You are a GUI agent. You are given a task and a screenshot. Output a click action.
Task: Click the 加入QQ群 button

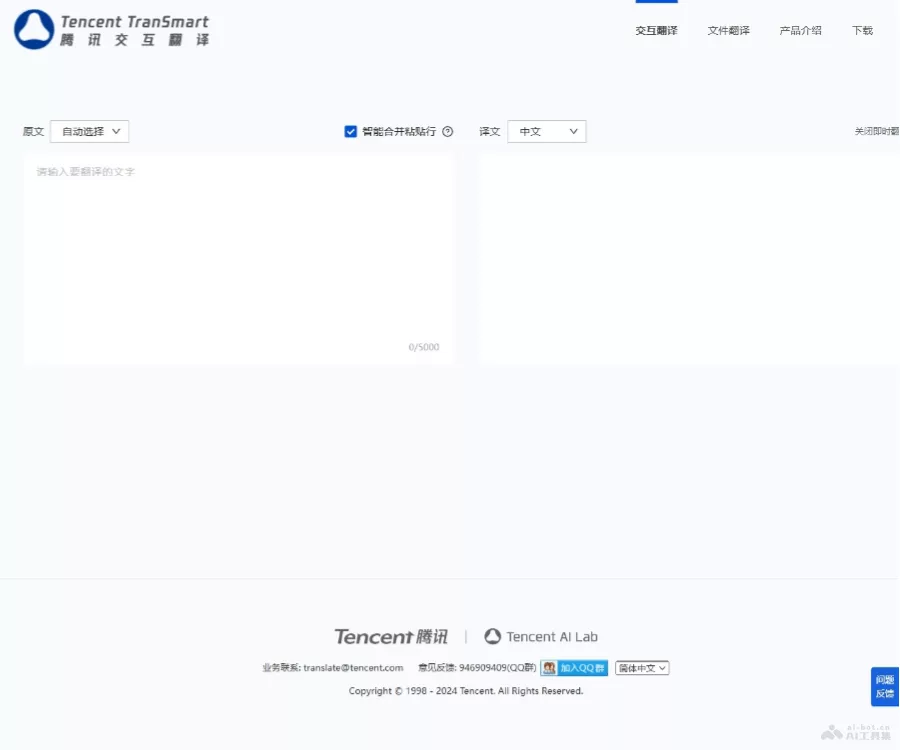coord(574,668)
